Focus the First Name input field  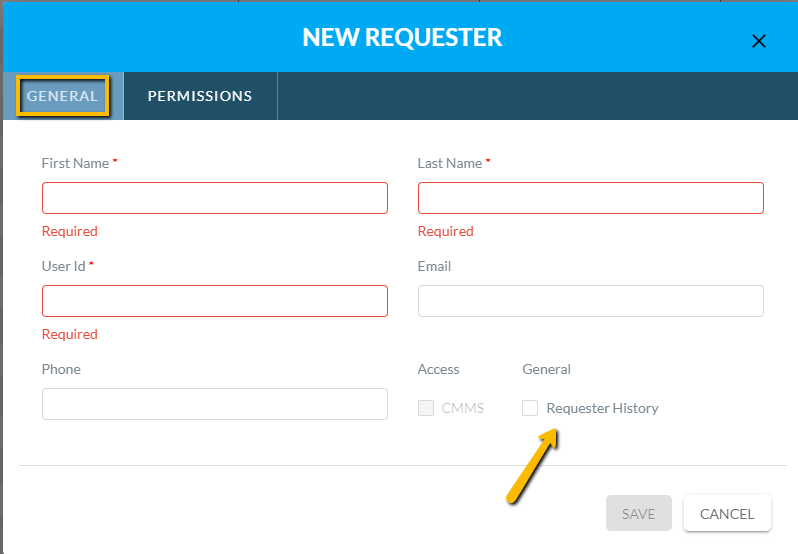pyautogui.click(x=215, y=198)
